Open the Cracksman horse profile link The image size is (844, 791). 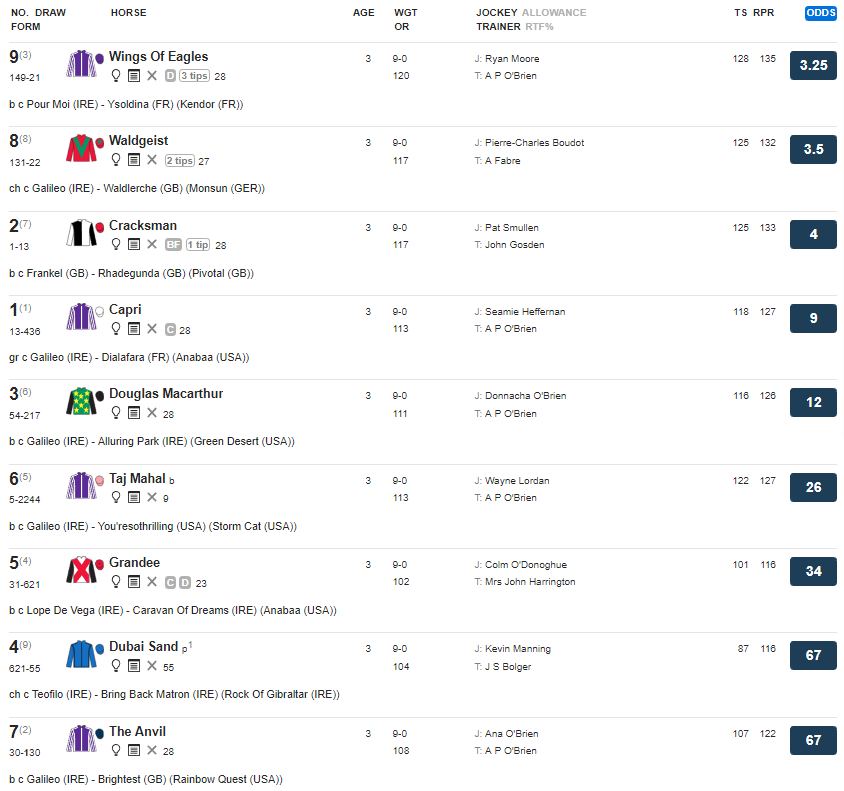[x=143, y=226]
